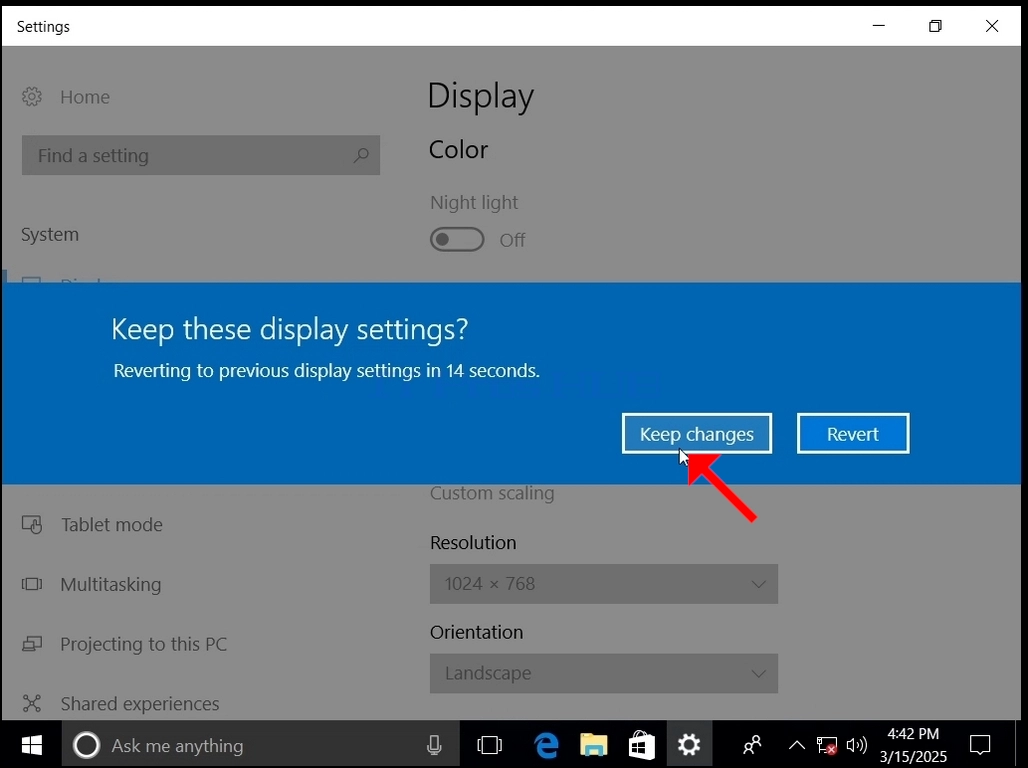
Task: Open the Action Center notification icon
Action: coord(979,745)
